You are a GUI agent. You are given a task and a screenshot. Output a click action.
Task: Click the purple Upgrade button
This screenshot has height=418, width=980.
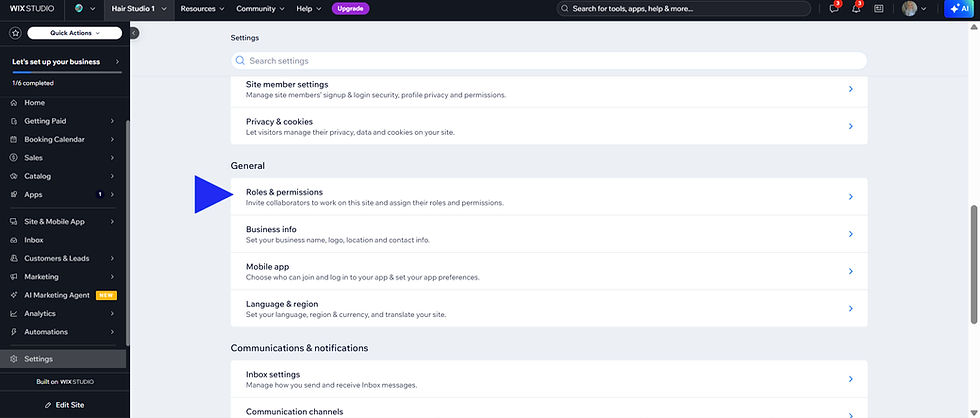(351, 9)
